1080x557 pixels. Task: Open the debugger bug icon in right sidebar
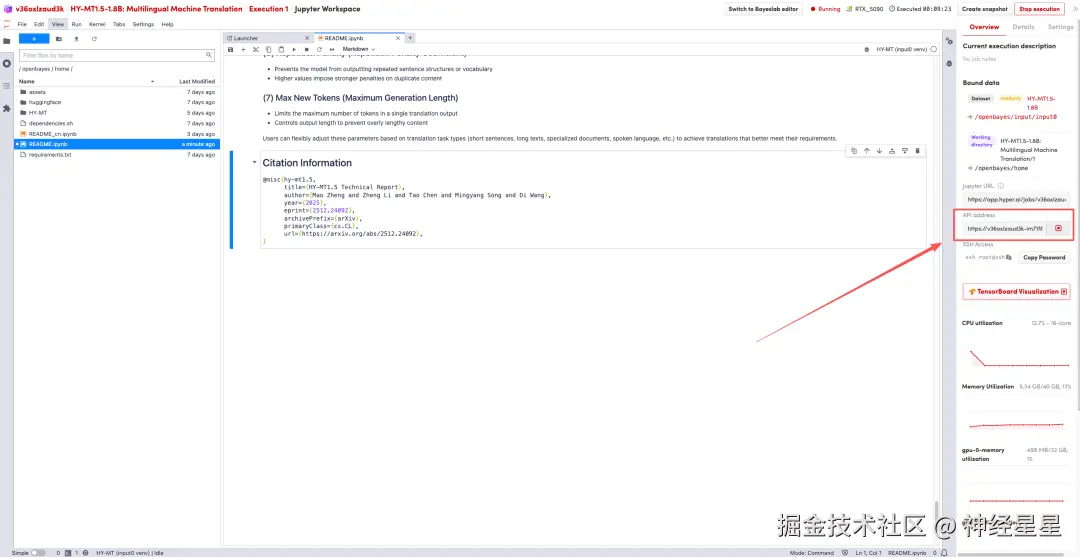click(949, 63)
